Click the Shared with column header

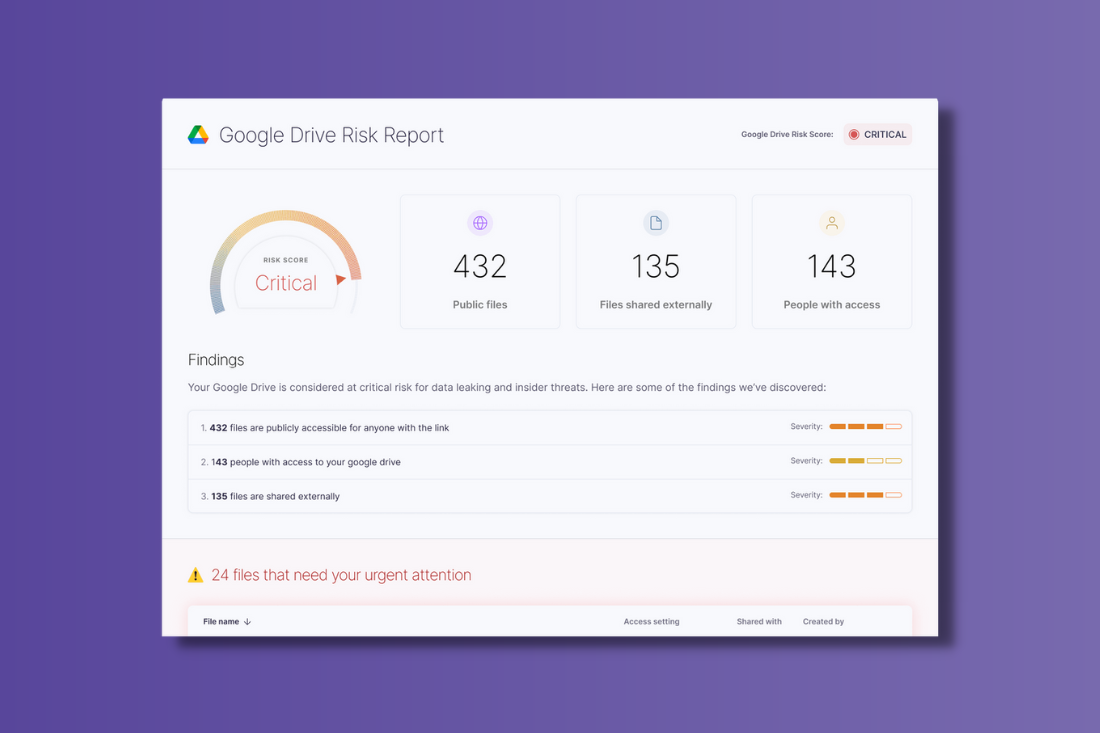[758, 621]
